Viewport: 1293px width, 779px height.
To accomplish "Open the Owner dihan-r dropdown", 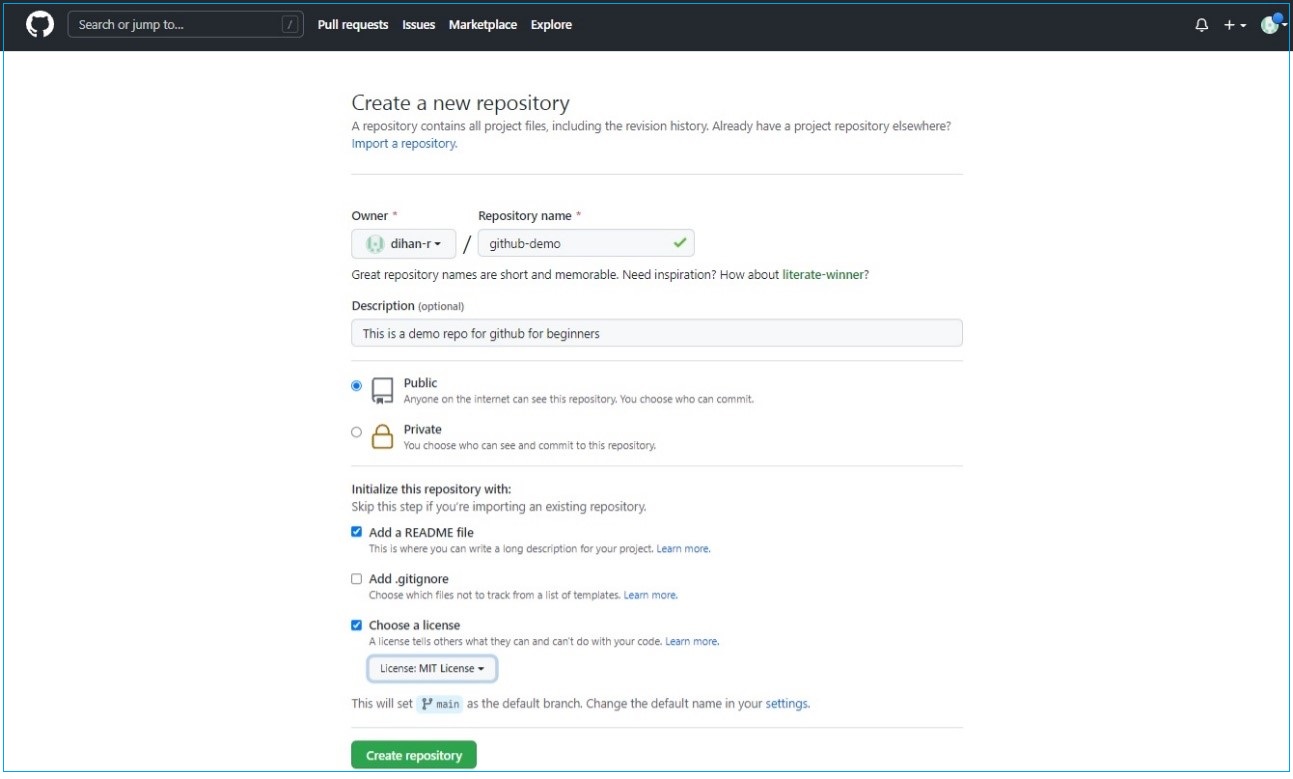I will point(404,244).
